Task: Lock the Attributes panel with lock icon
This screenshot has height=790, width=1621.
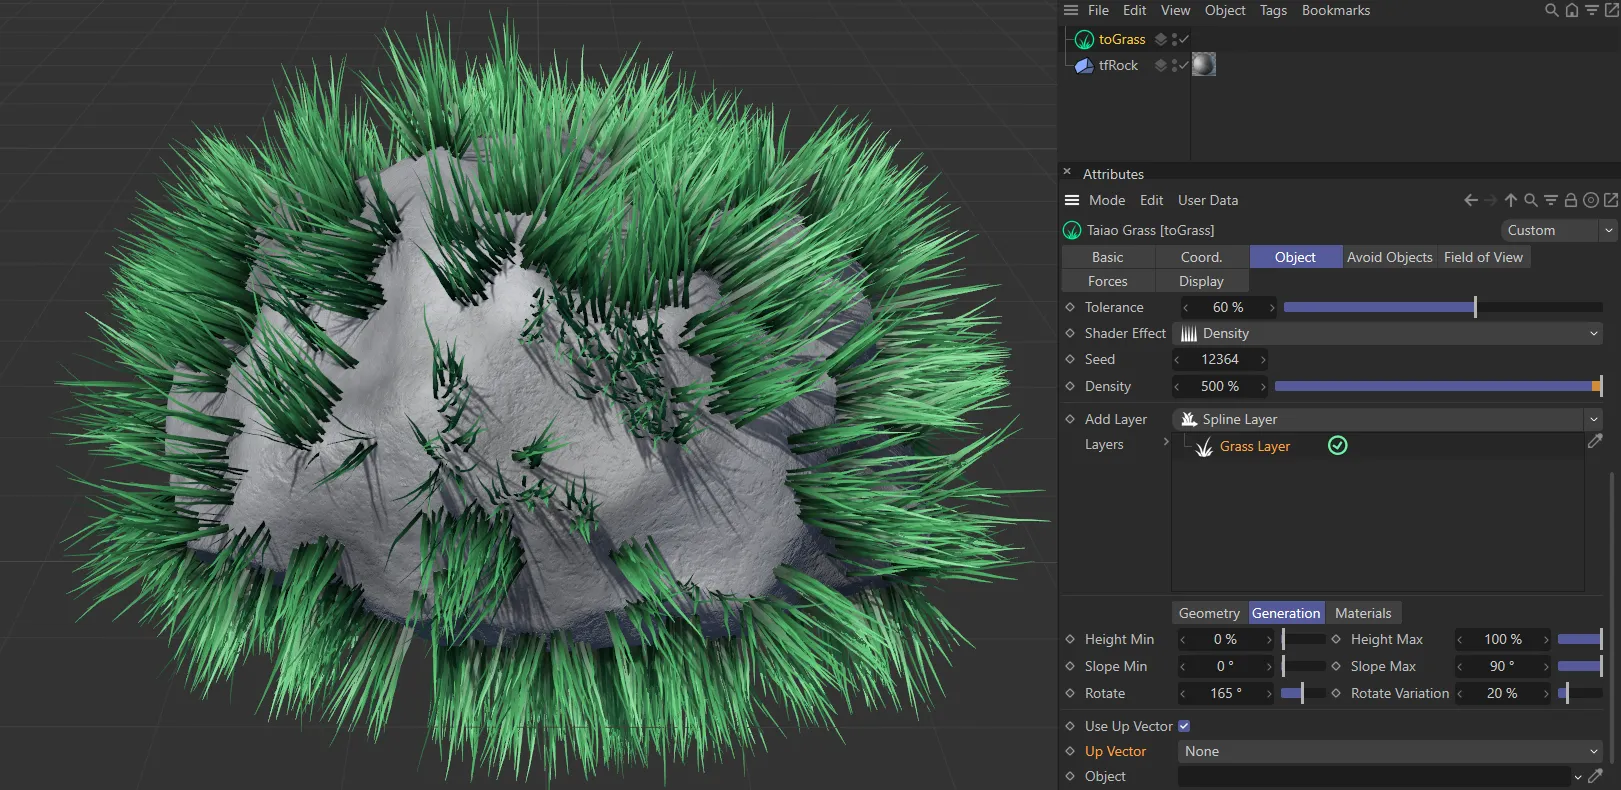Action: 1571,200
